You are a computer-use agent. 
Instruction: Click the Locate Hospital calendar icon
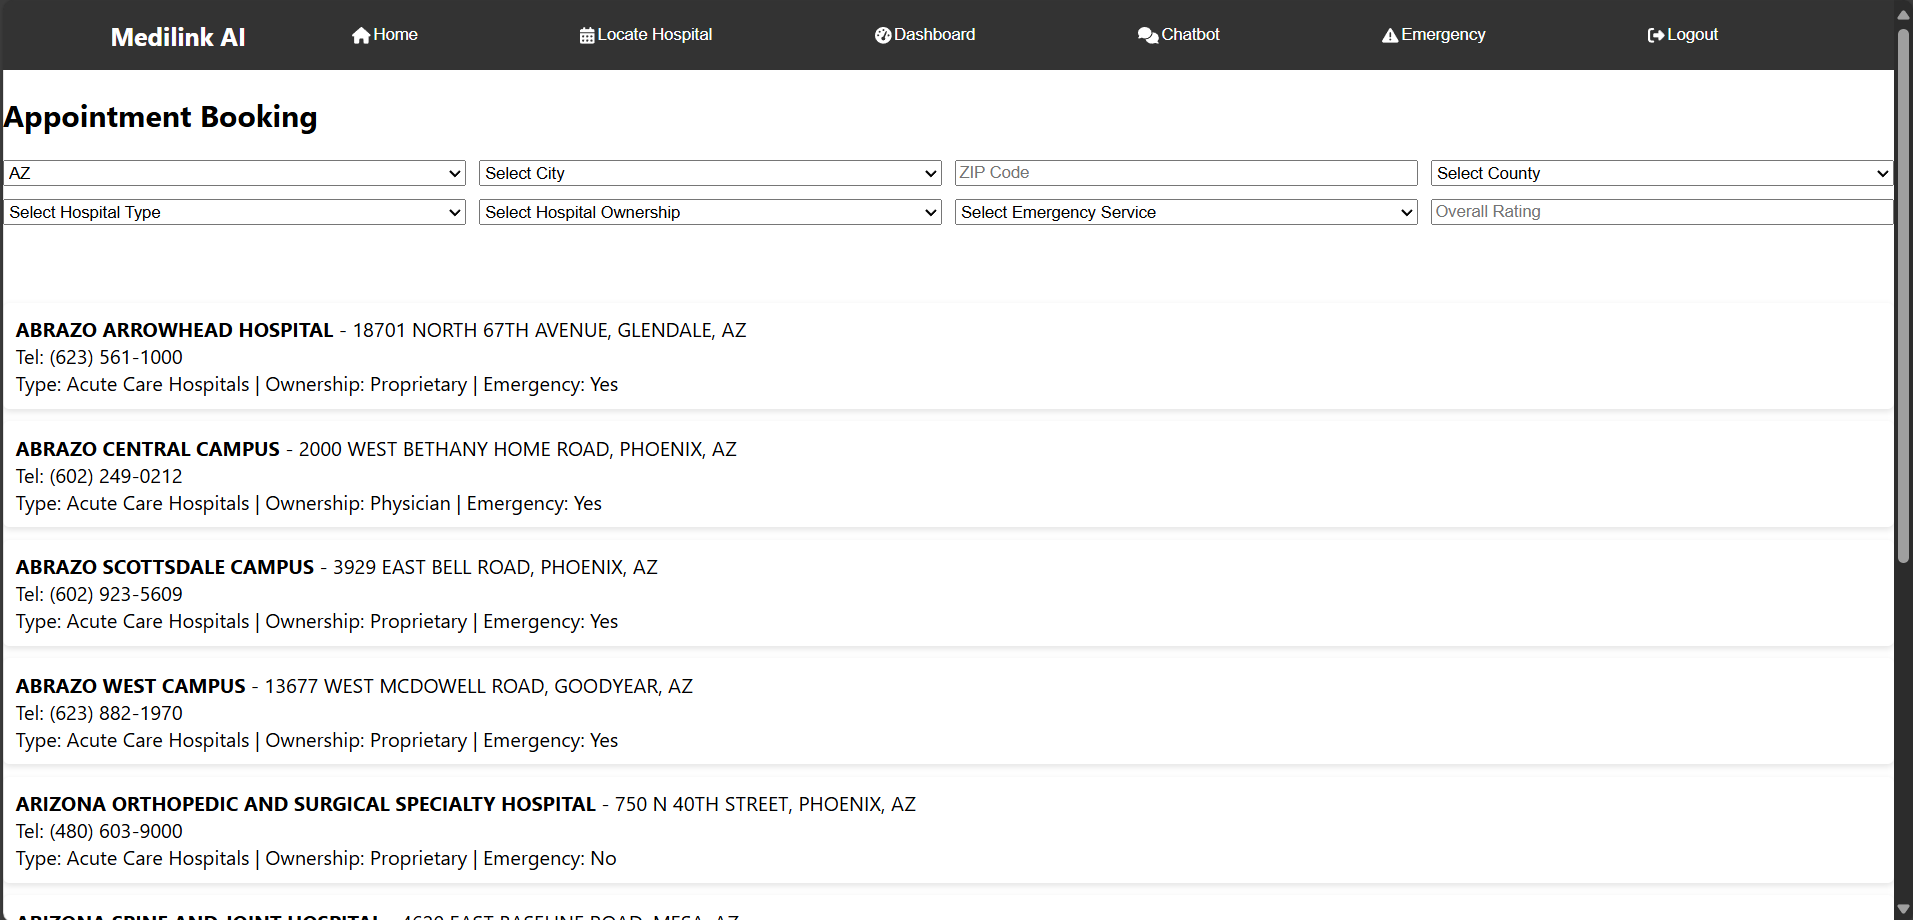click(587, 35)
